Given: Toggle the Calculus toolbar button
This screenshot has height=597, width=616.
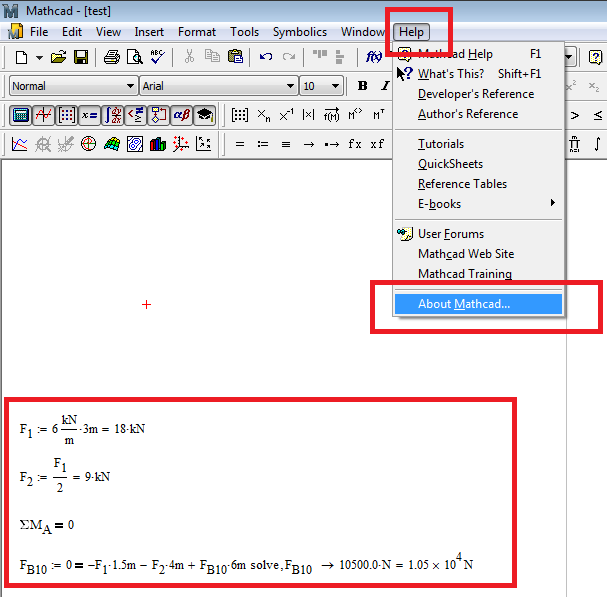Looking at the screenshot, I should click(x=112, y=115).
